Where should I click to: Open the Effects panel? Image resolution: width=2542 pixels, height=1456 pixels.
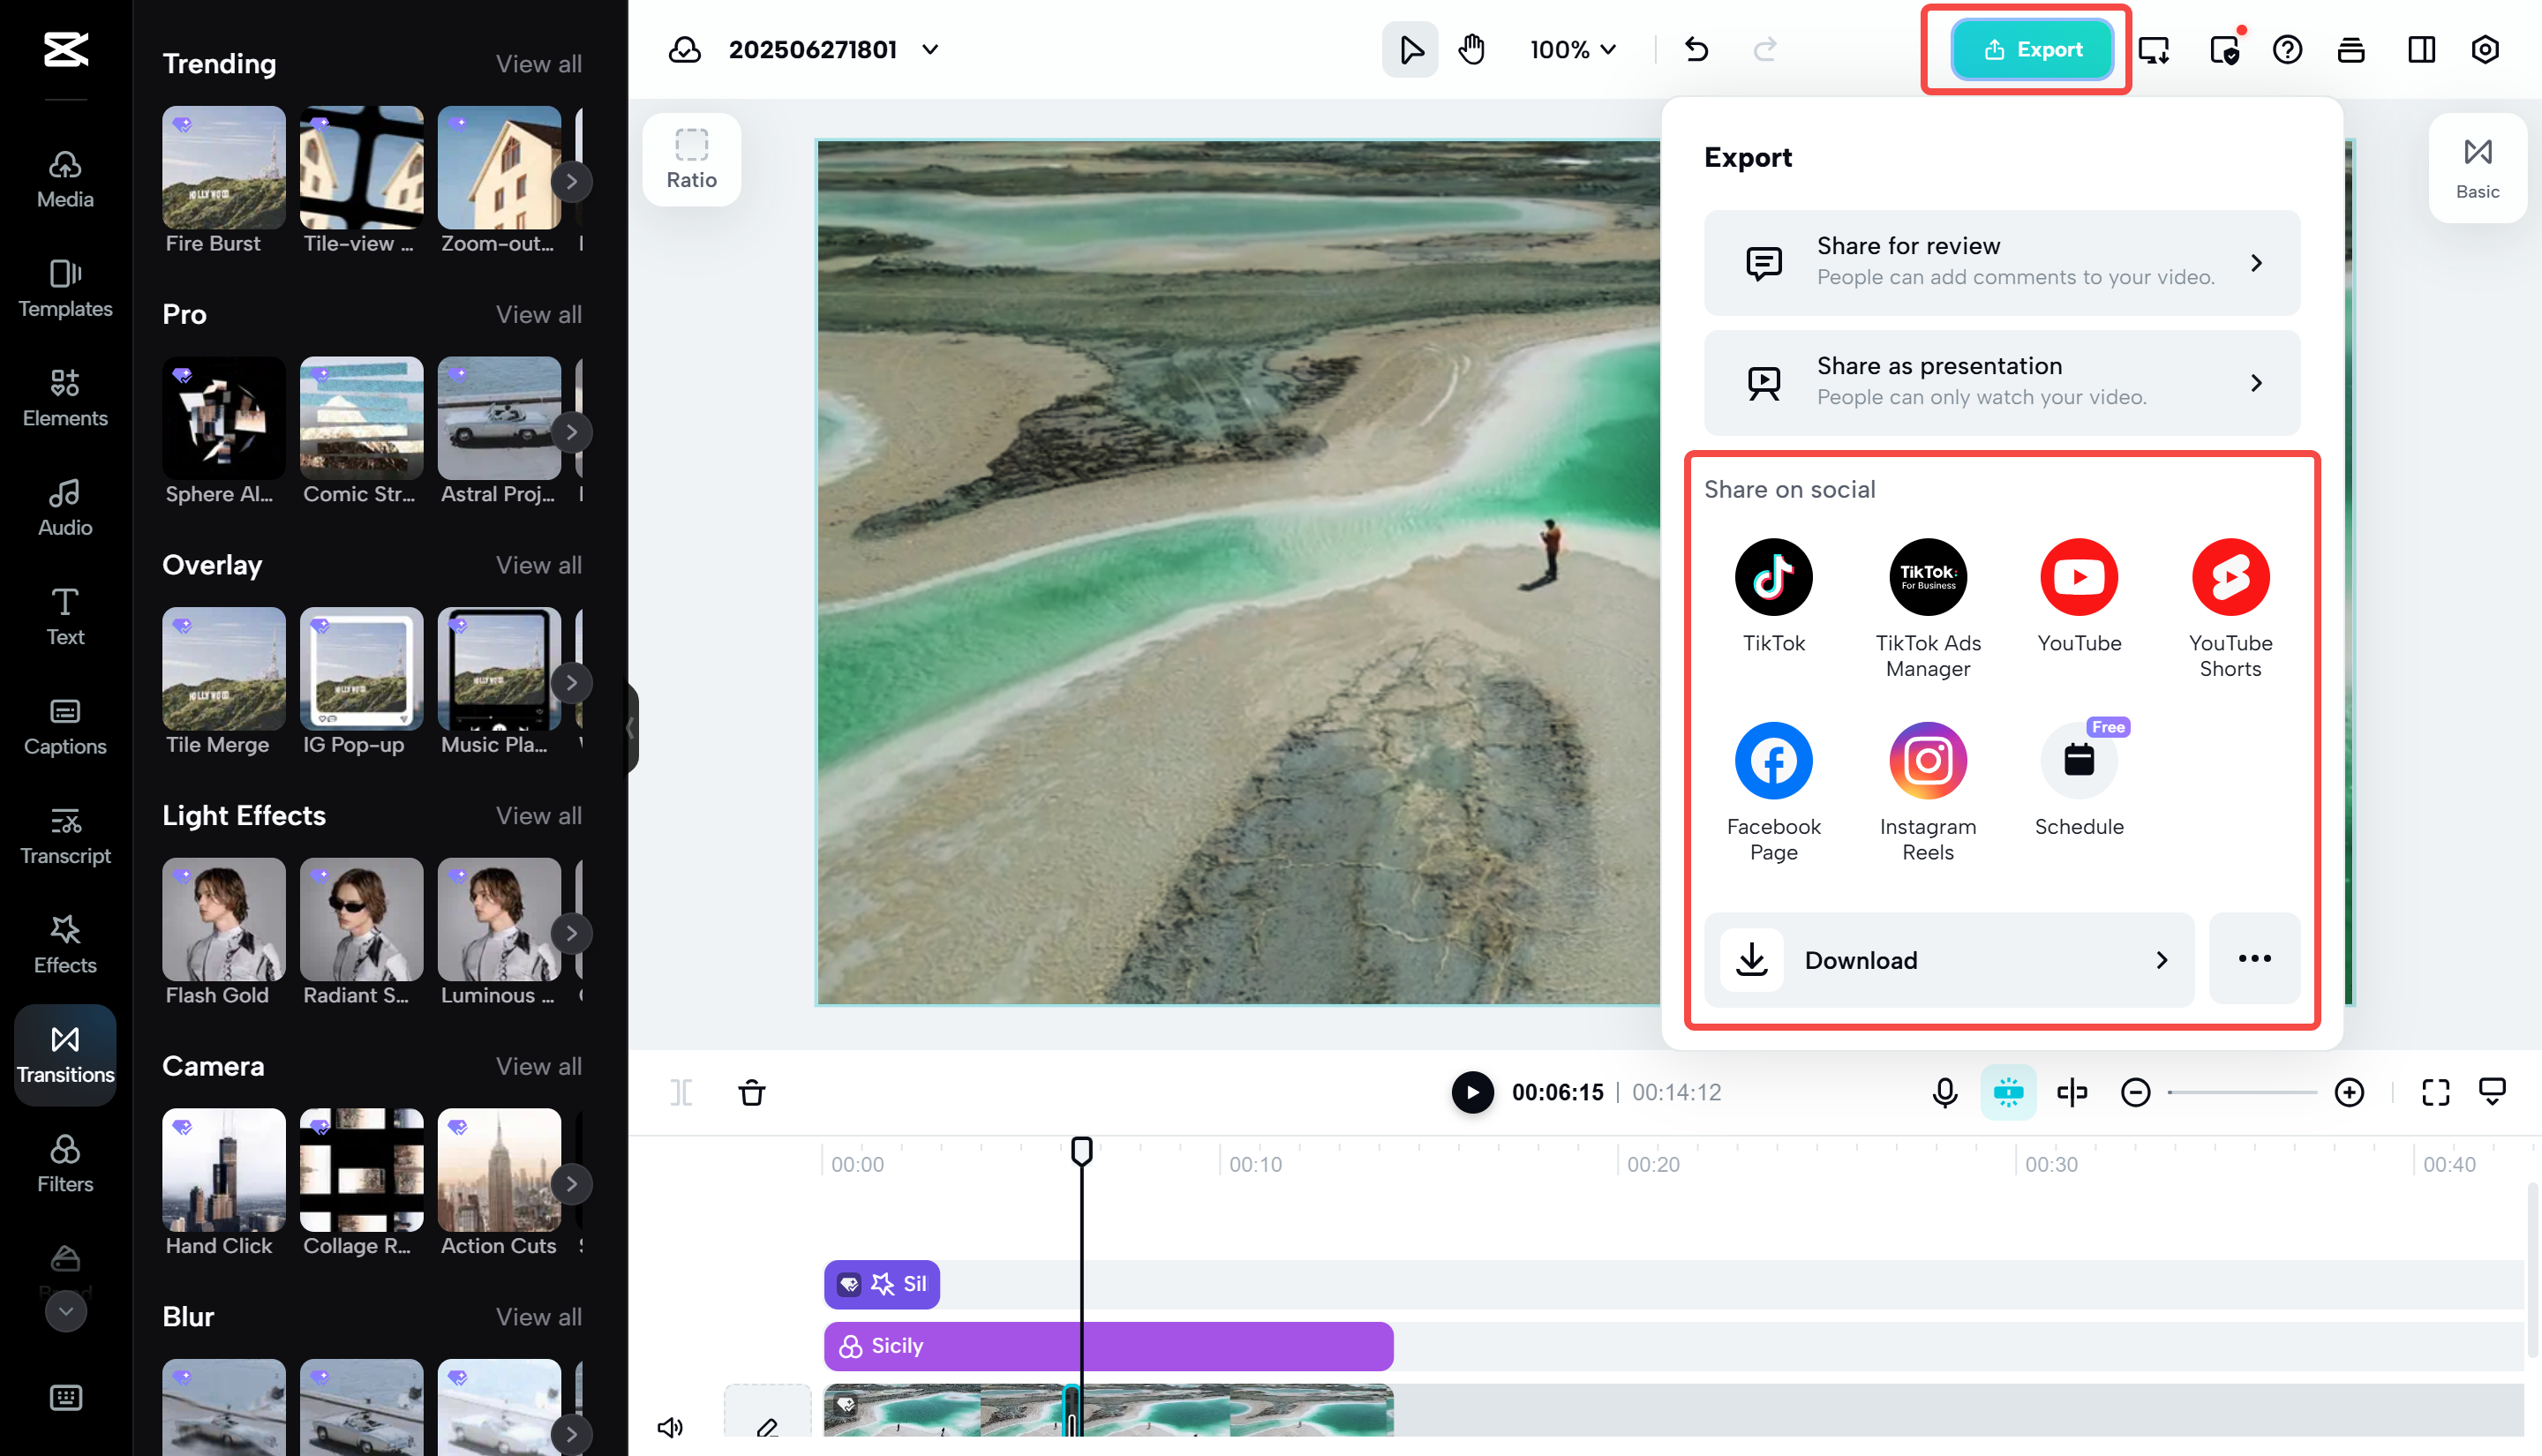pos(64,944)
